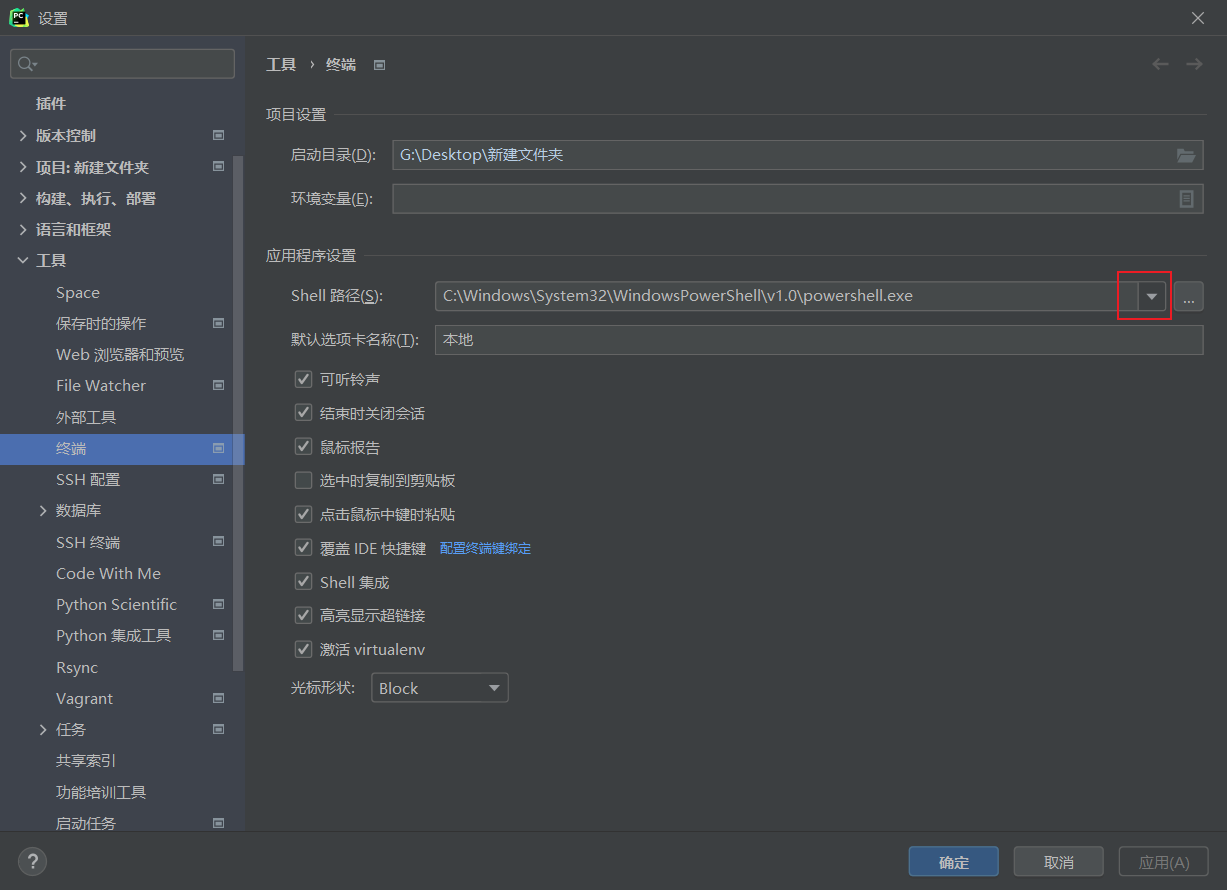Click the small icon right of 终端 breadcrumb

(379, 63)
